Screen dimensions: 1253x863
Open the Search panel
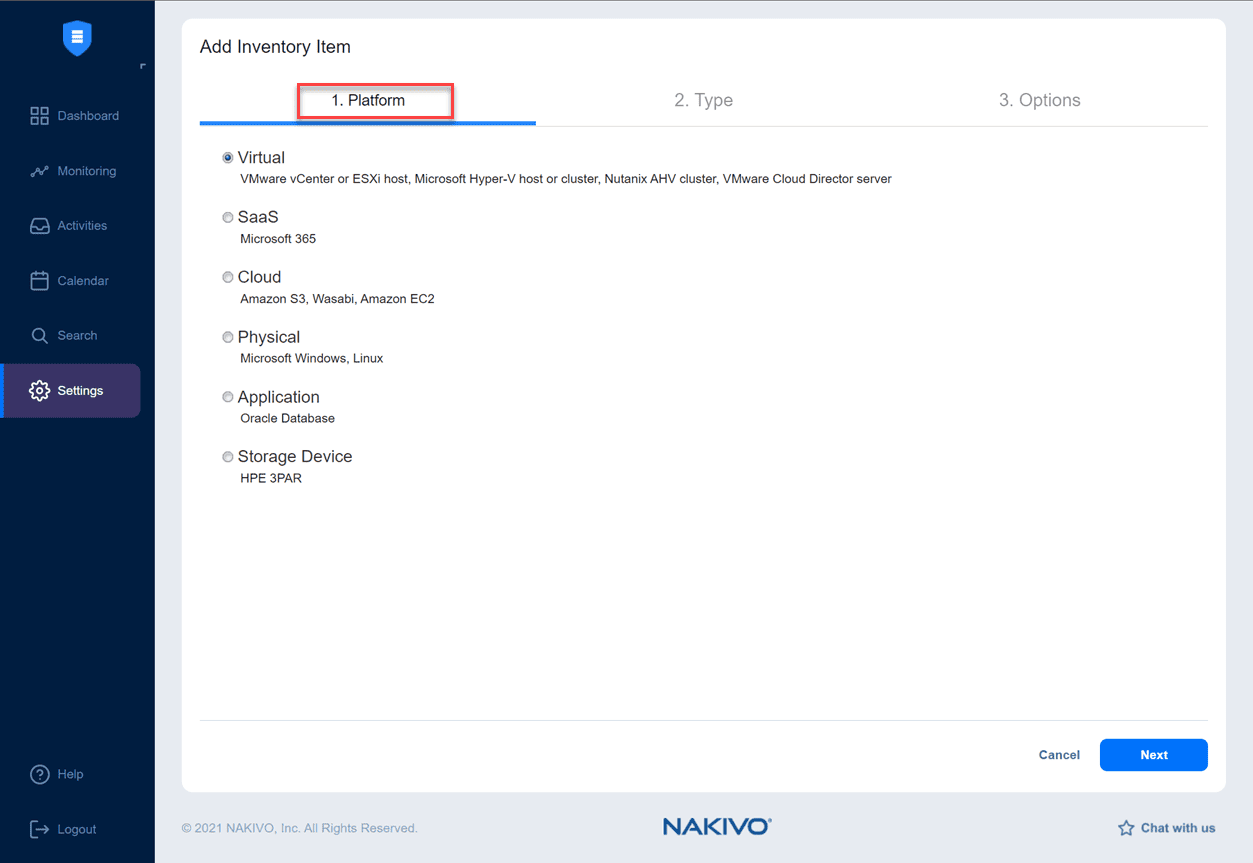click(x=75, y=335)
